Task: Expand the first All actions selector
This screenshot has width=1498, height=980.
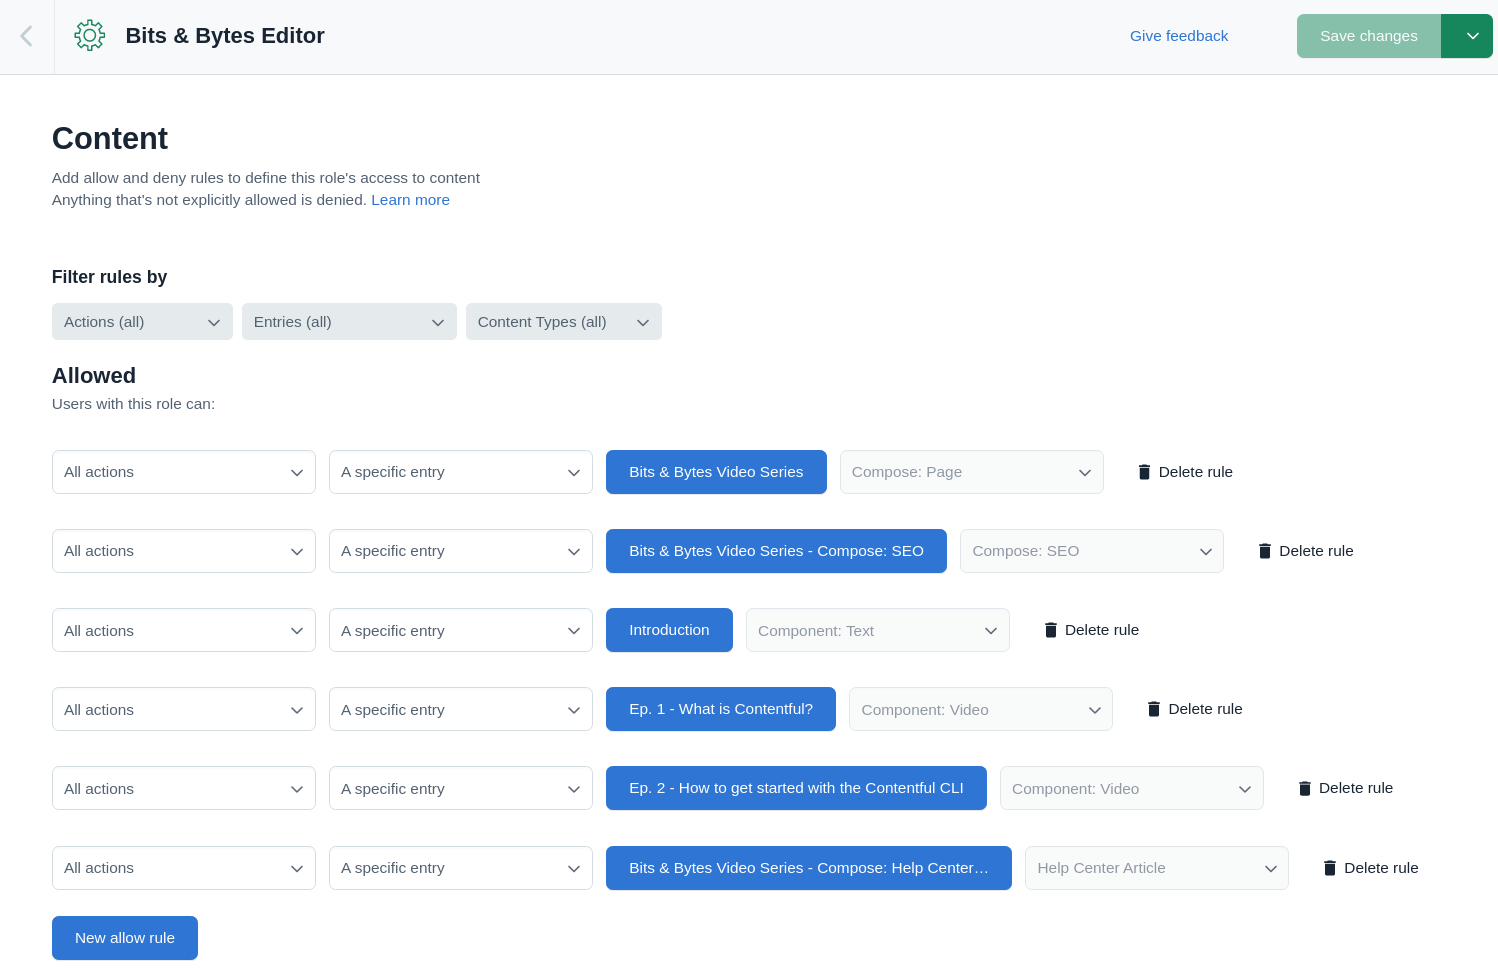Action: tap(183, 471)
